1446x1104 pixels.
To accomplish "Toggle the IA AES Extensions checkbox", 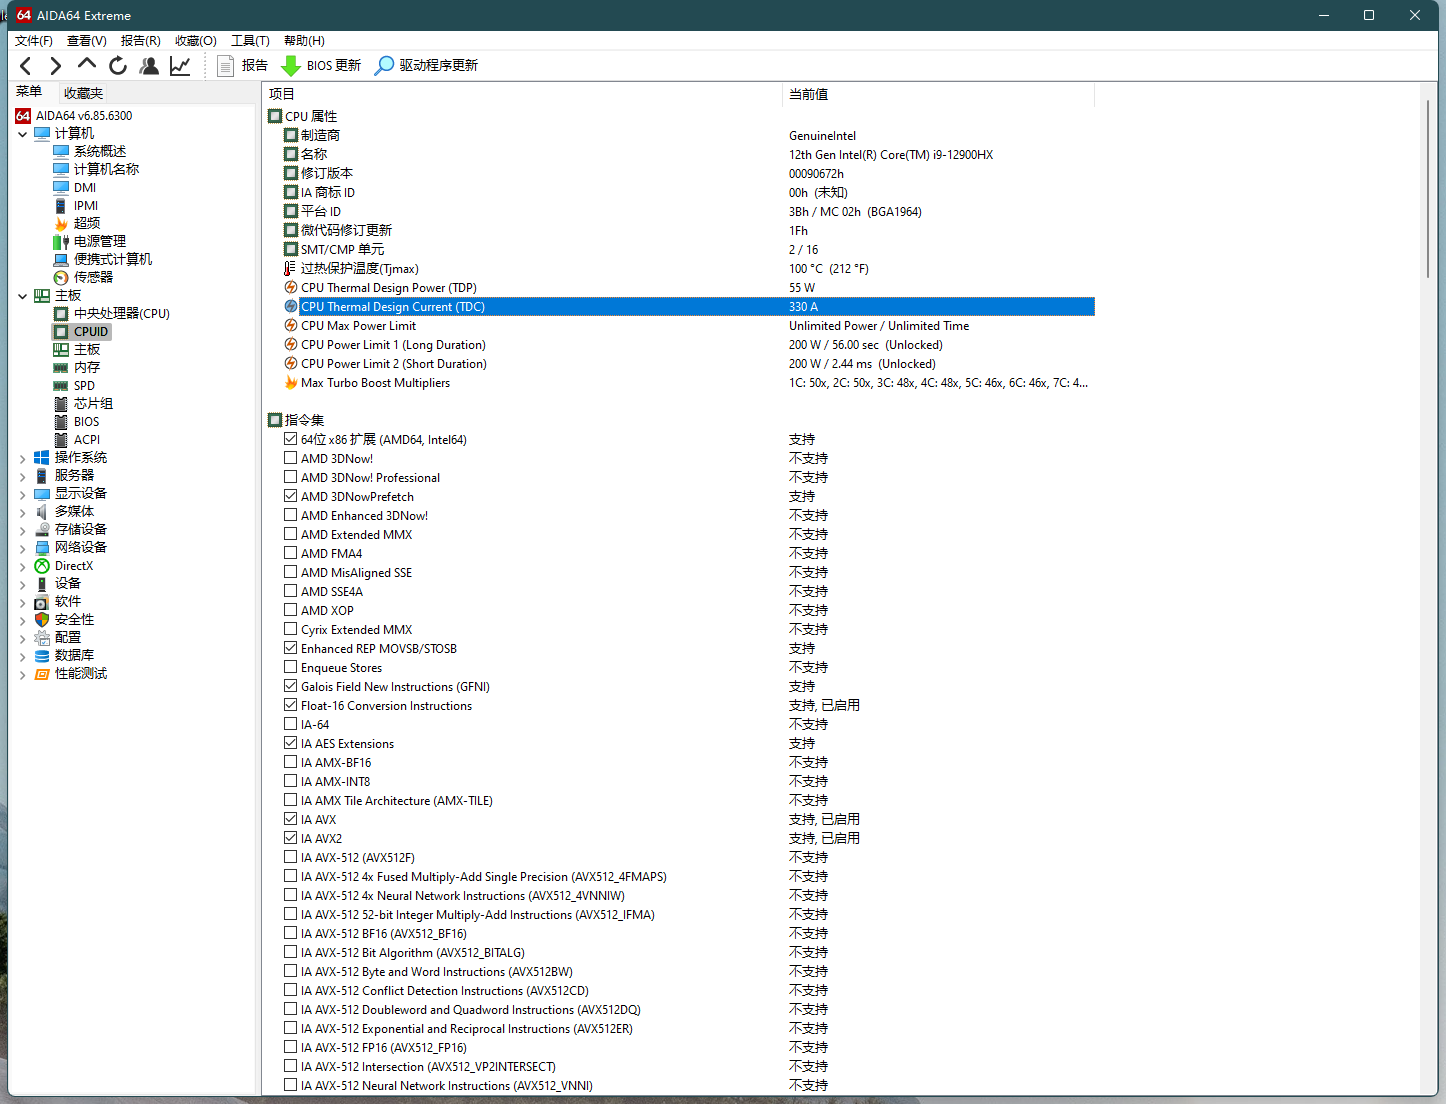I will (291, 743).
